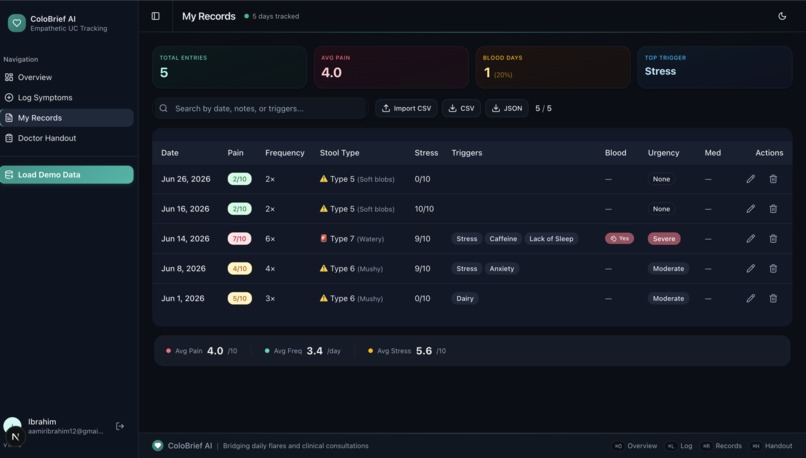
Task: Click the 4/10 pain badge
Action: point(240,268)
